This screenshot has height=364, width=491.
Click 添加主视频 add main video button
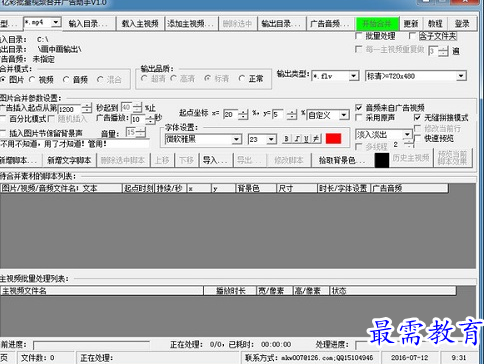[191, 24]
